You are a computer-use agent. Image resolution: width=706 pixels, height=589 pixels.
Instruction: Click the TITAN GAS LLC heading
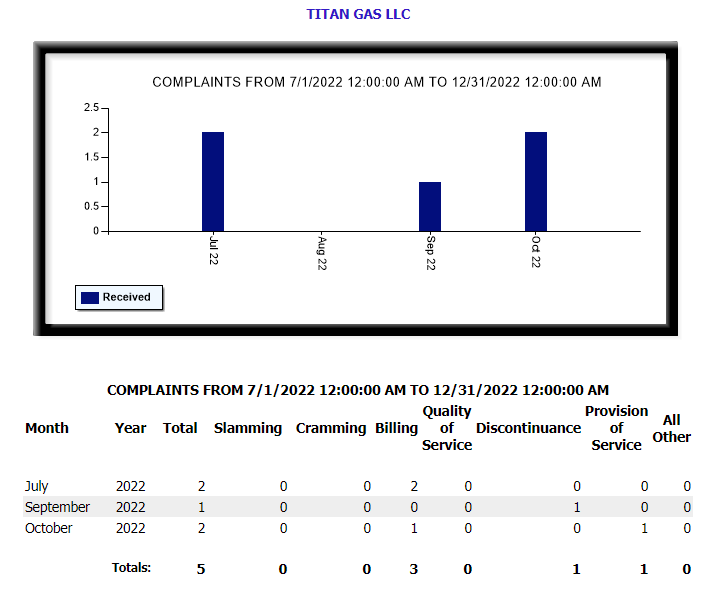pos(358,14)
